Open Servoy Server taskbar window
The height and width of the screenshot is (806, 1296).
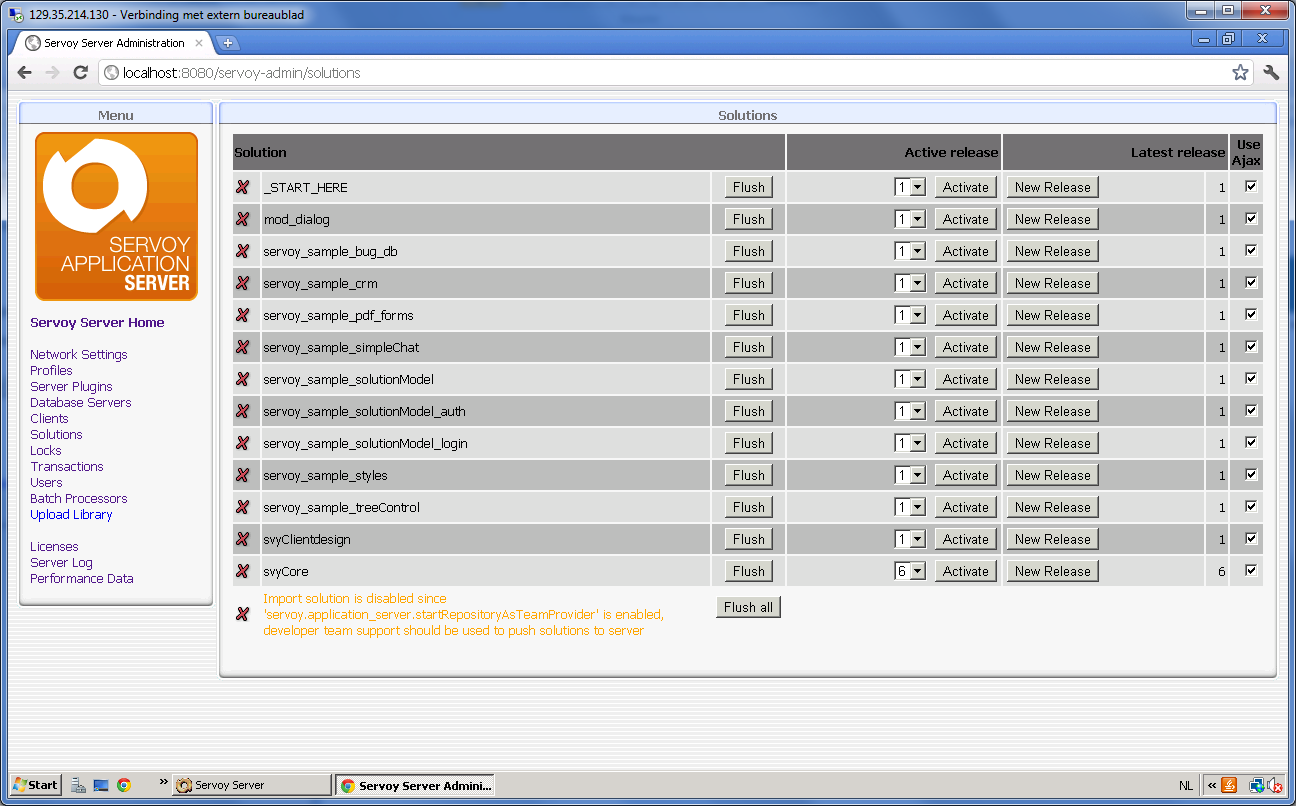(x=251, y=785)
